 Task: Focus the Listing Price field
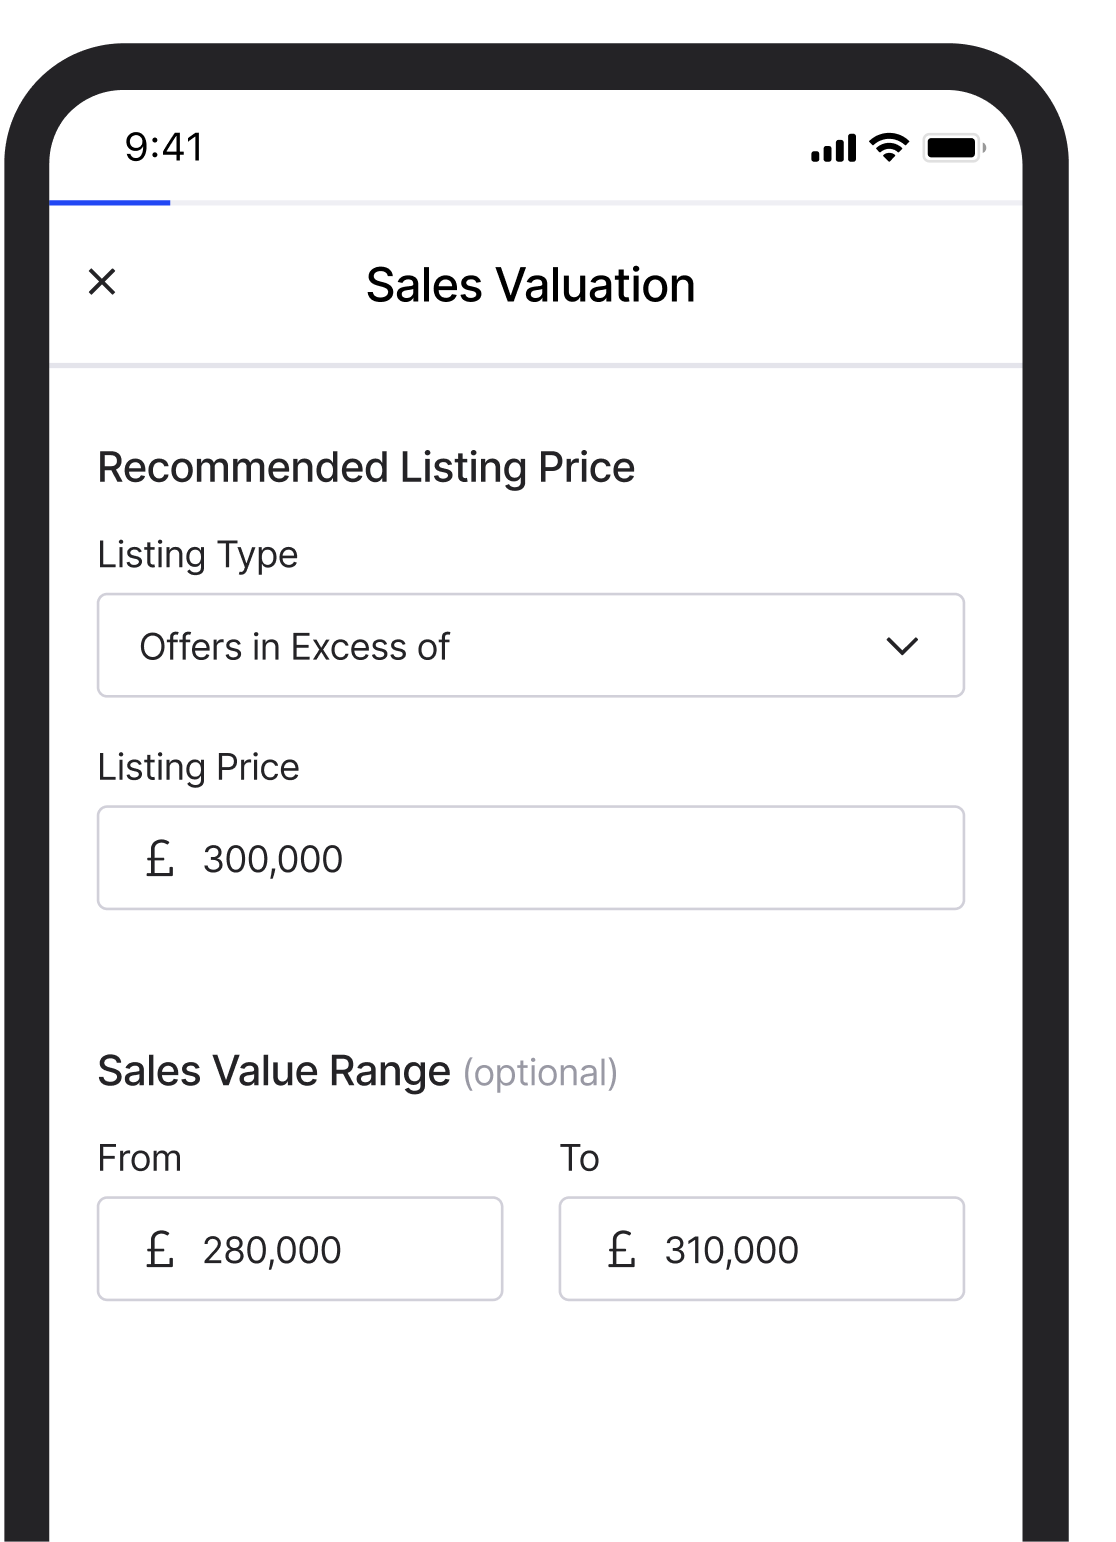point(531,858)
